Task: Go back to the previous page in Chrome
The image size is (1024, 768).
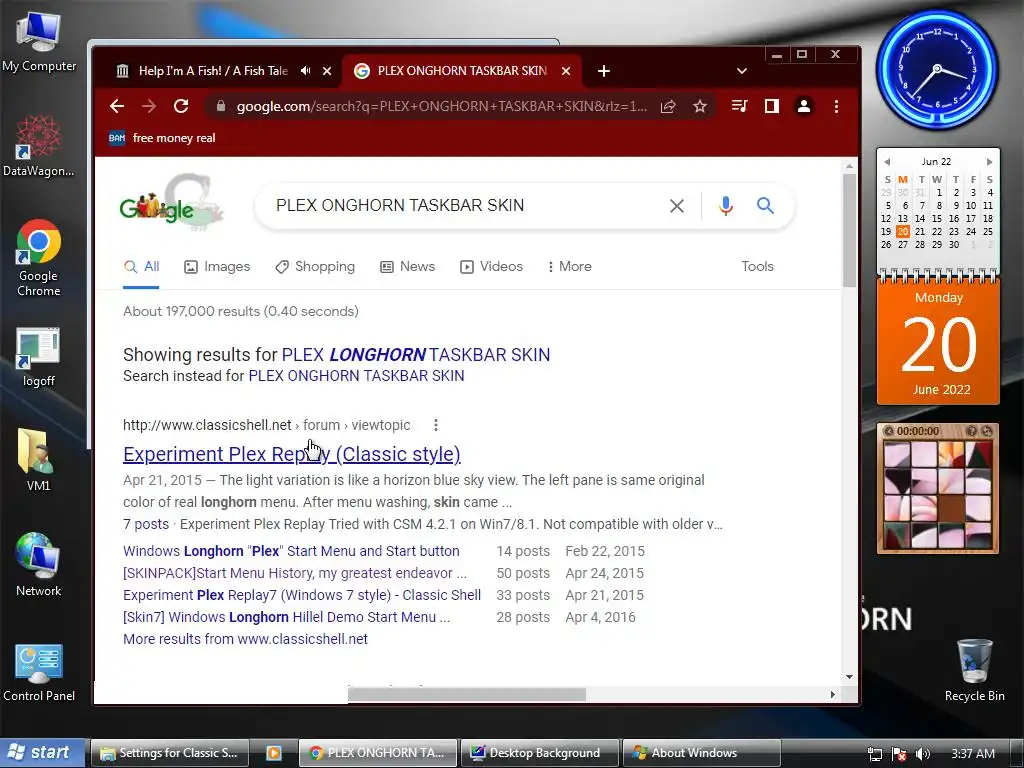Action: click(x=117, y=106)
